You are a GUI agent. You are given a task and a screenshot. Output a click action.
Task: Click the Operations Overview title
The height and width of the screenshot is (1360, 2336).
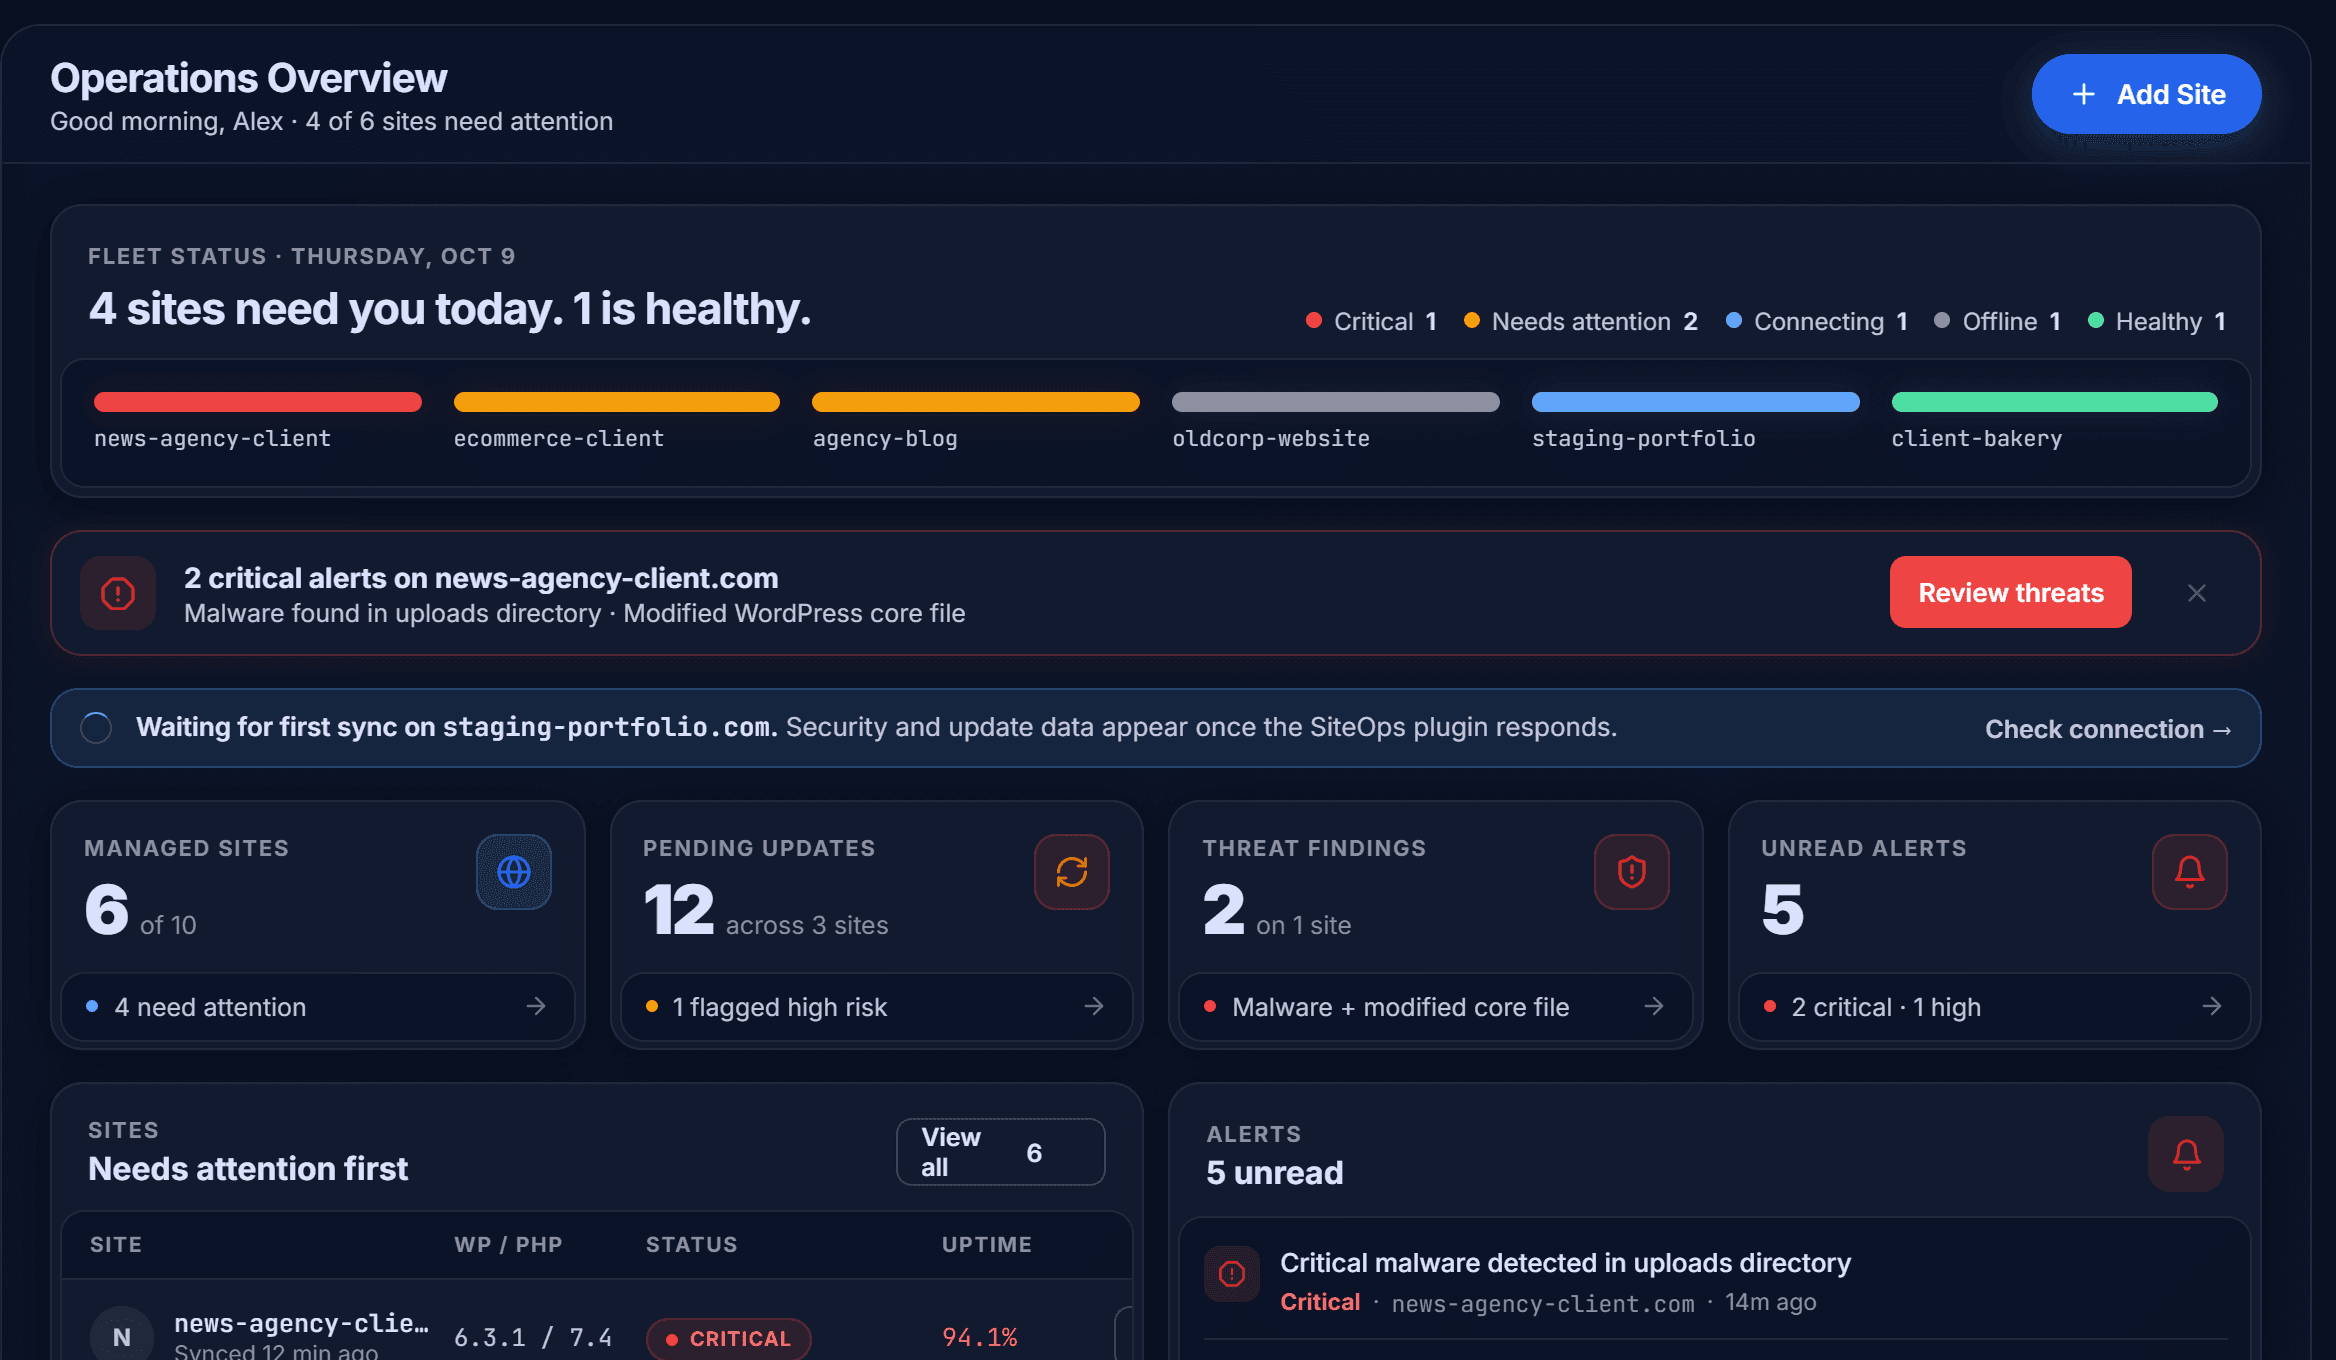(249, 78)
